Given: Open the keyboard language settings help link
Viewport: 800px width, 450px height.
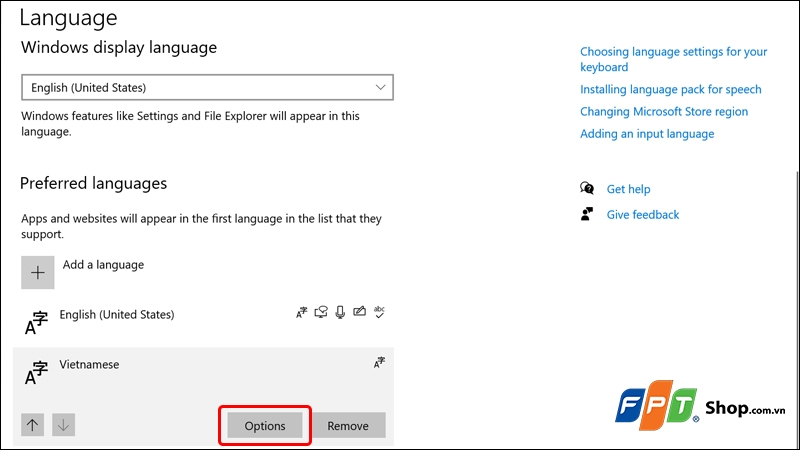Looking at the screenshot, I should tap(673, 59).
